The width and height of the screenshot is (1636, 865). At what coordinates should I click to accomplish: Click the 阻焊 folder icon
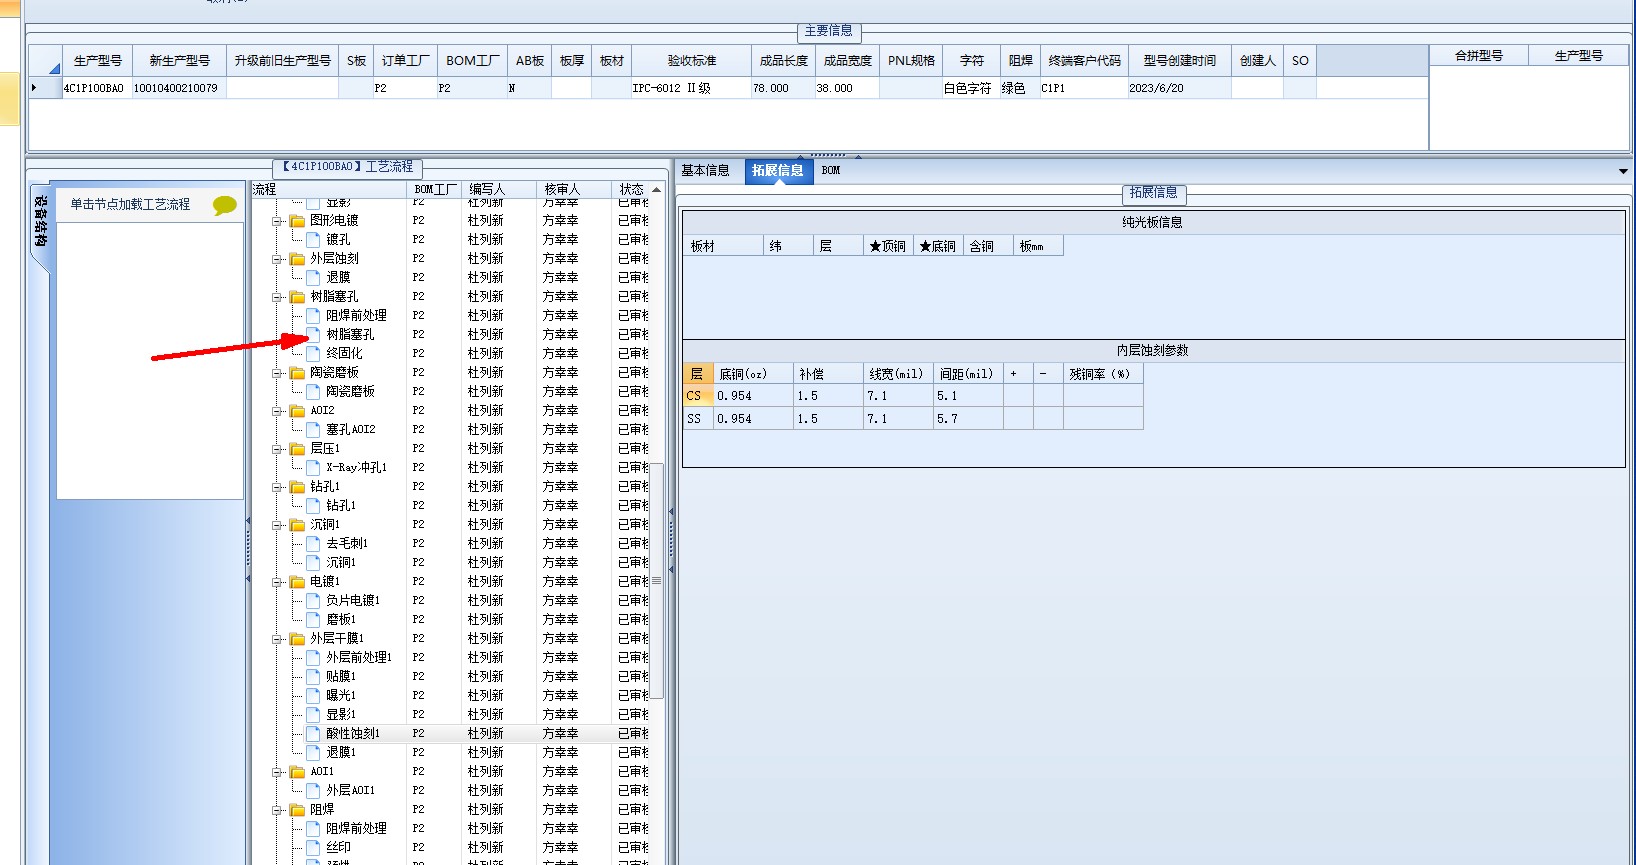point(297,810)
